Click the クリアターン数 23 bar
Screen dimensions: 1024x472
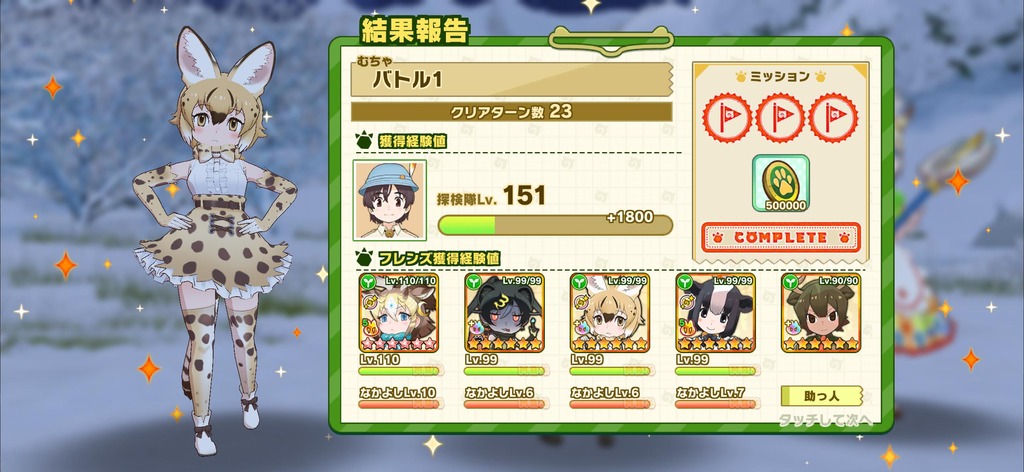(511, 112)
